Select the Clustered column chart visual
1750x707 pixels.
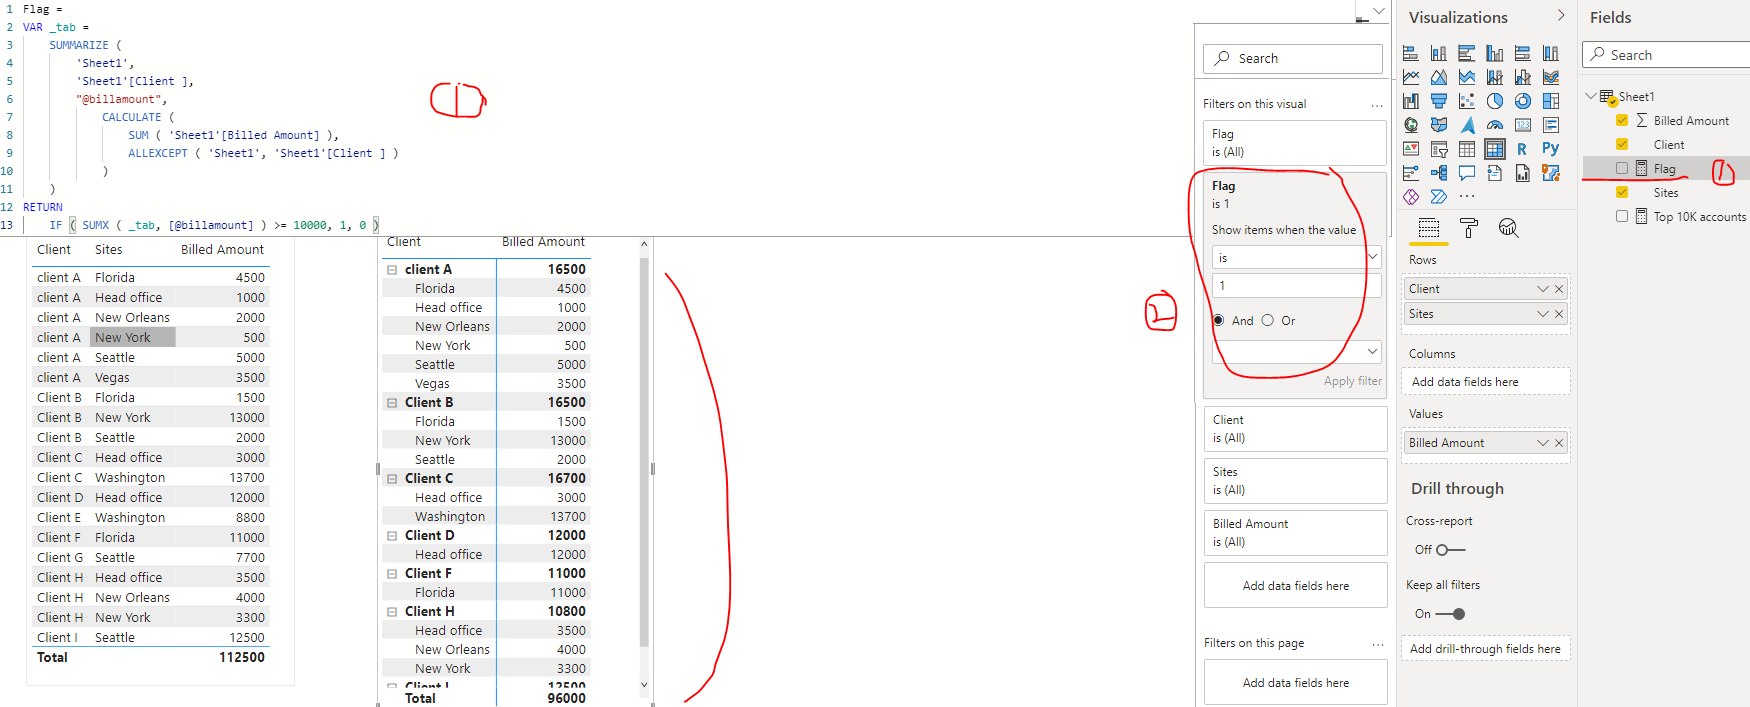(x=1495, y=54)
